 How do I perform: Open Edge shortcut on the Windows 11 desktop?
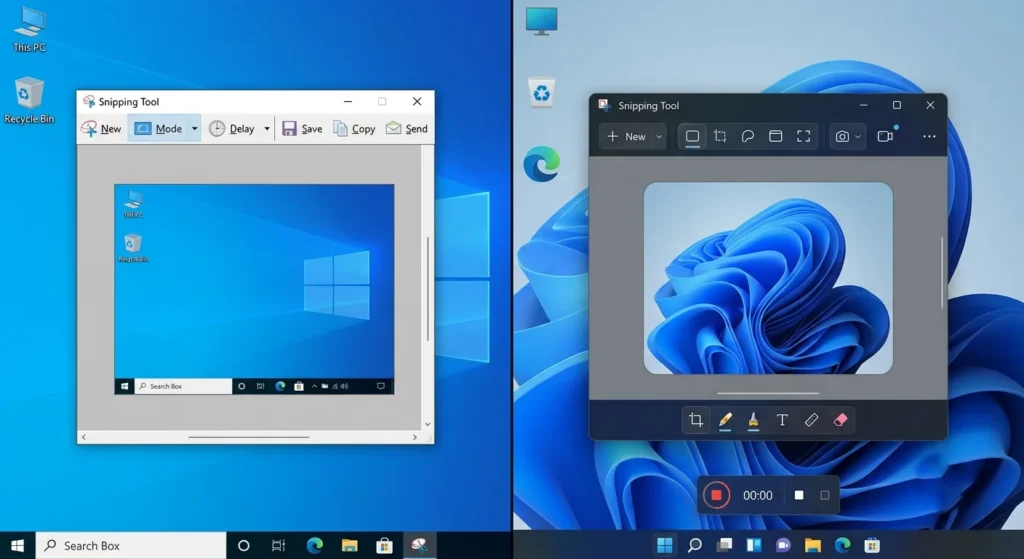541,163
